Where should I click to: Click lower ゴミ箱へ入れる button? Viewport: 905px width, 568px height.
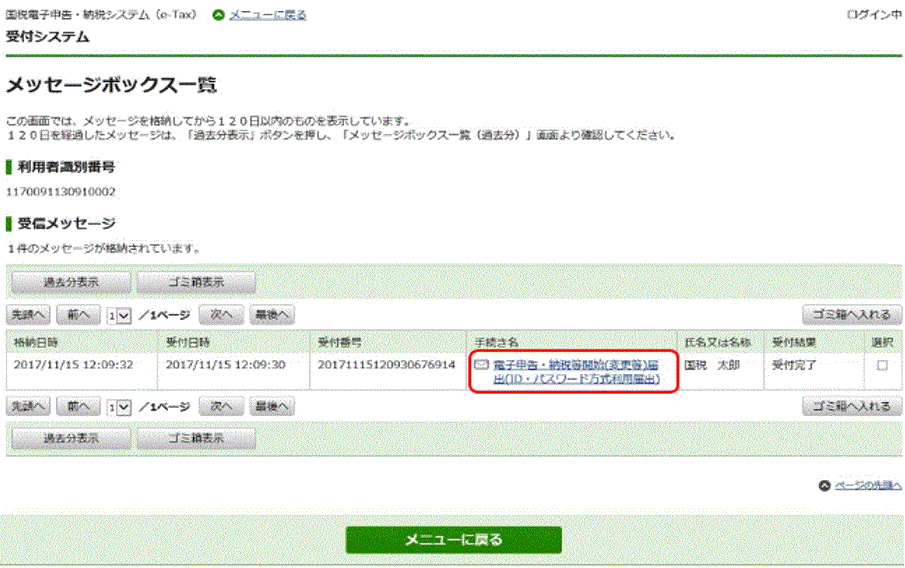pyautogui.click(x=852, y=406)
